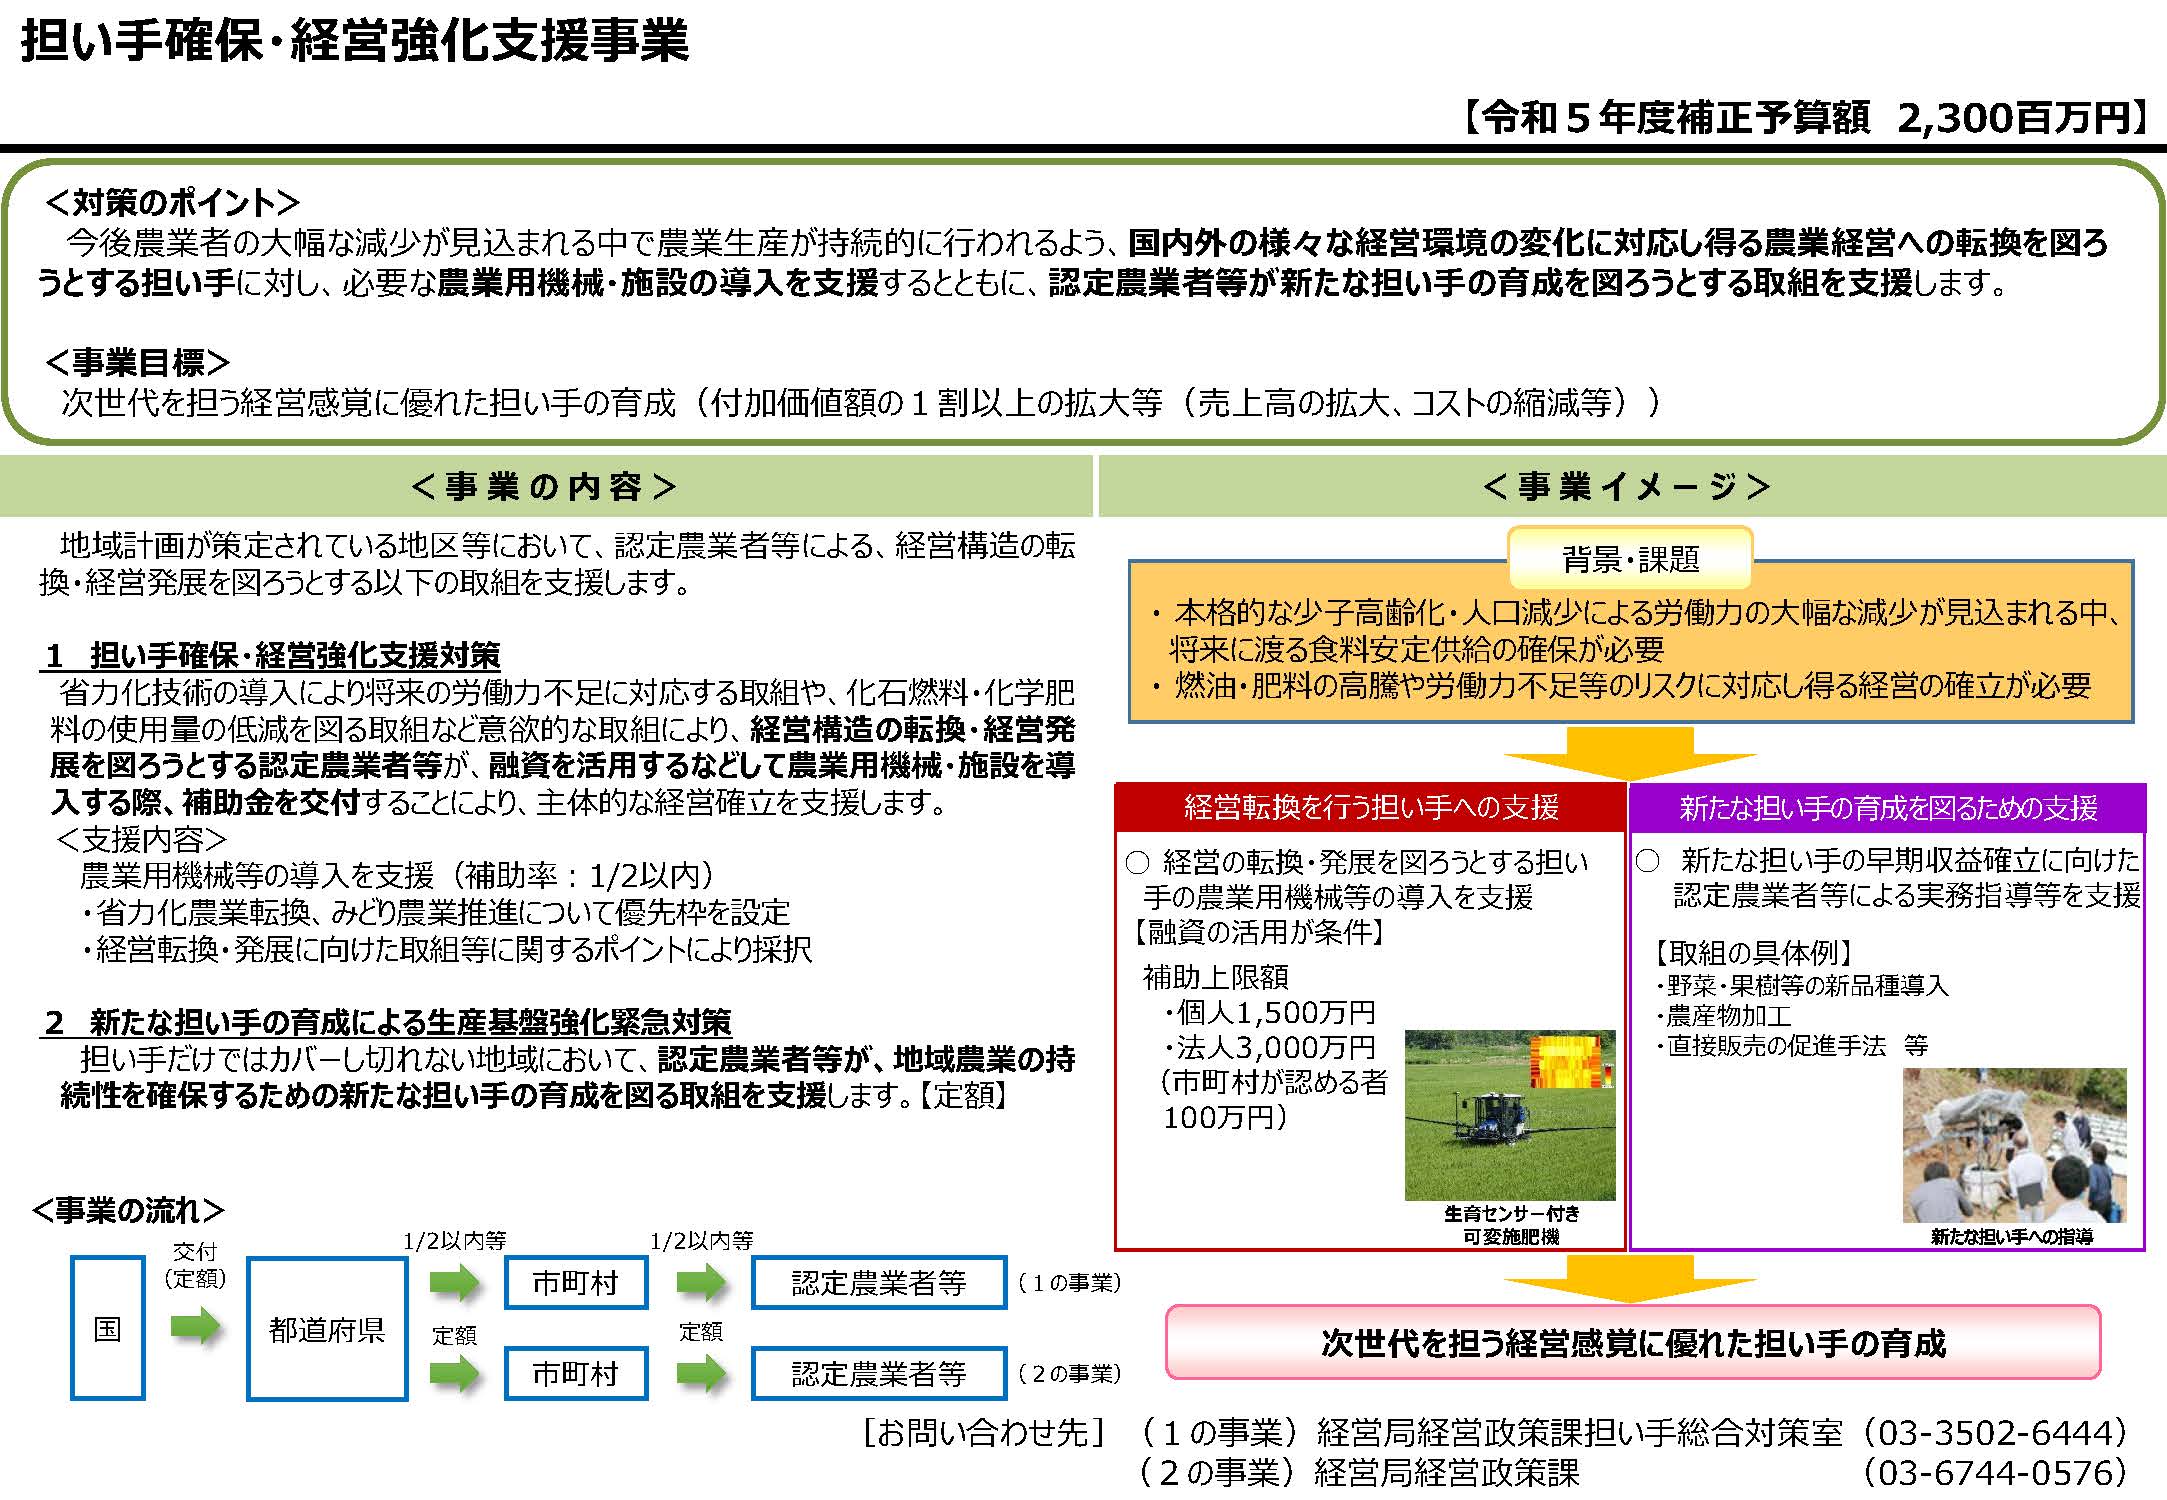
Task: Click the heading <事業目標>
Action: 138,362
